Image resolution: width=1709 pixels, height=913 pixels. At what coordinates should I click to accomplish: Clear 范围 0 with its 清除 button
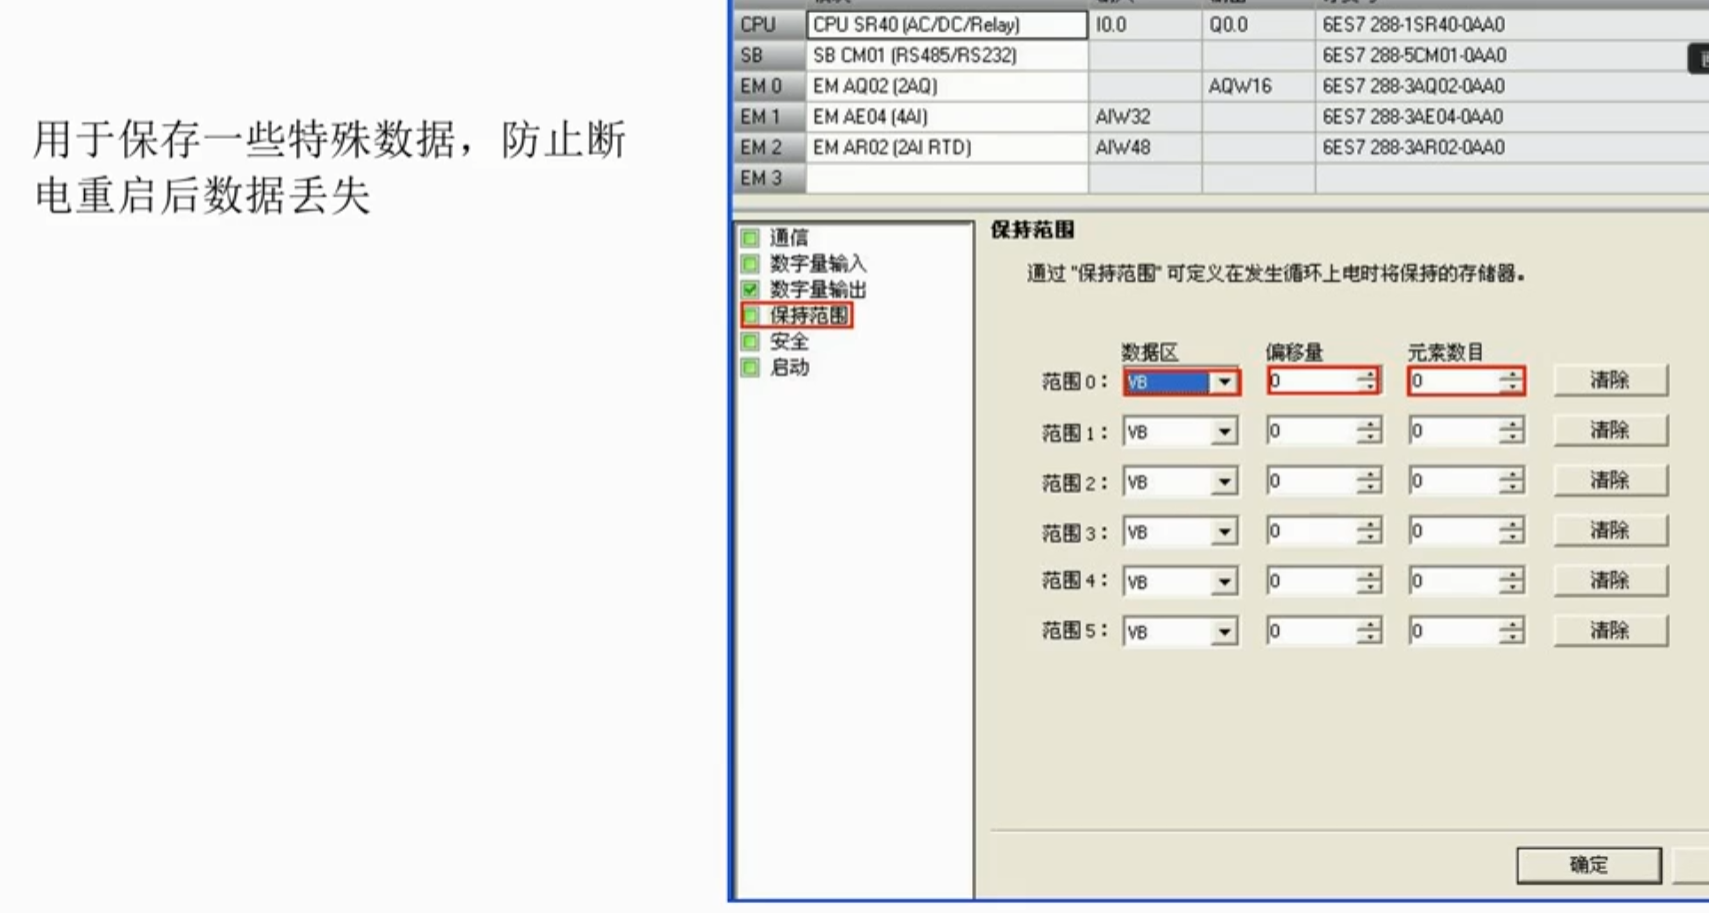tap(1610, 380)
